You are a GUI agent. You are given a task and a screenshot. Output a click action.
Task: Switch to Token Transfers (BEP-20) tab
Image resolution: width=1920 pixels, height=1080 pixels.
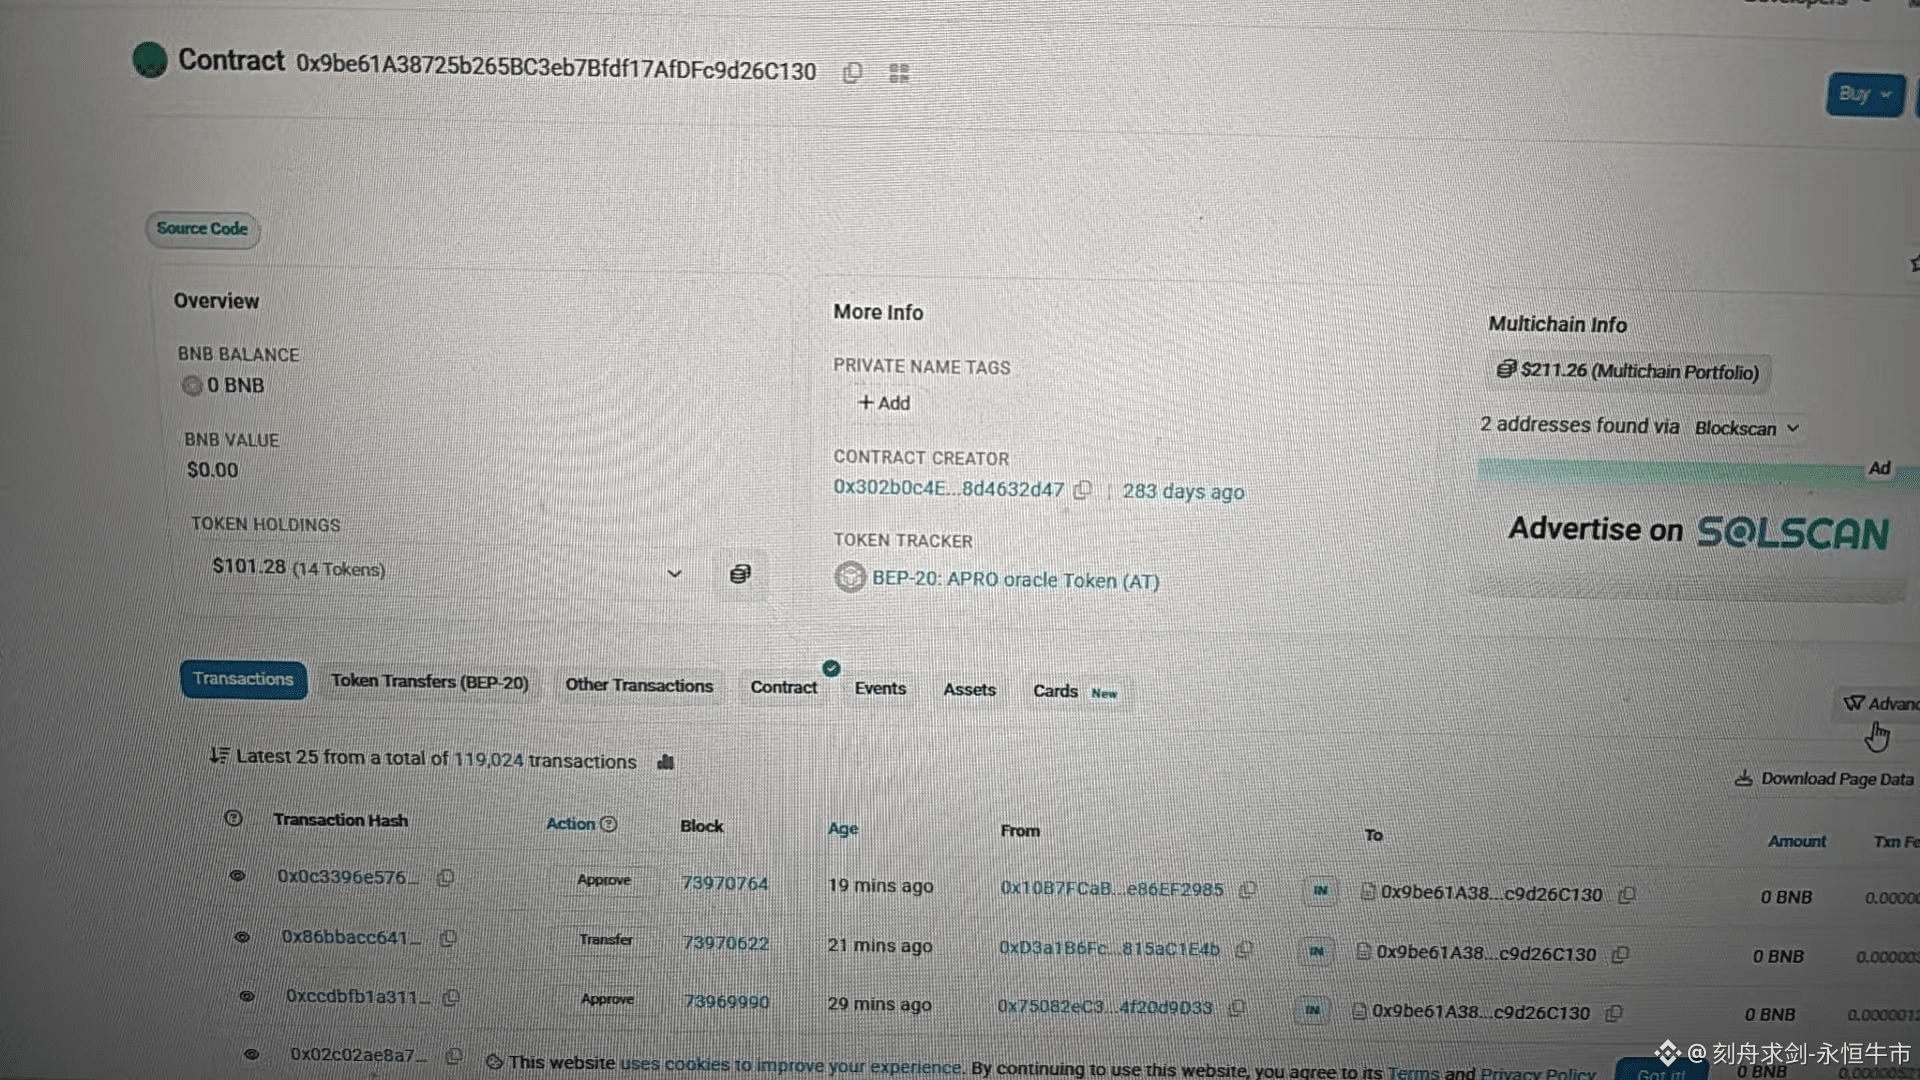(429, 682)
